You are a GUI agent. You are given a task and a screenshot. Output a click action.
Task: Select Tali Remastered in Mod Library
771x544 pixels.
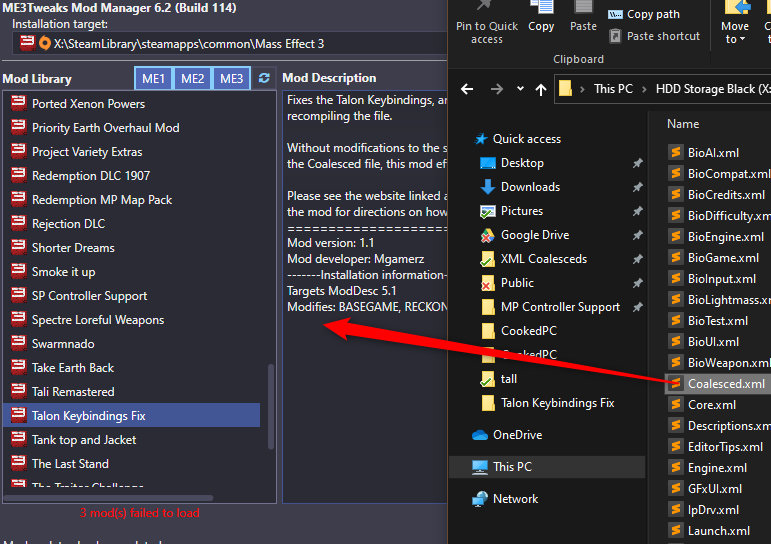click(73, 392)
